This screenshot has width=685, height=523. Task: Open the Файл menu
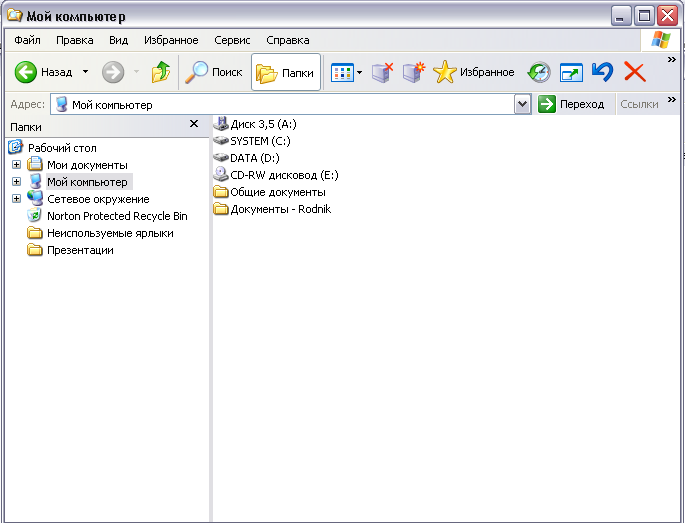[27, 40]
